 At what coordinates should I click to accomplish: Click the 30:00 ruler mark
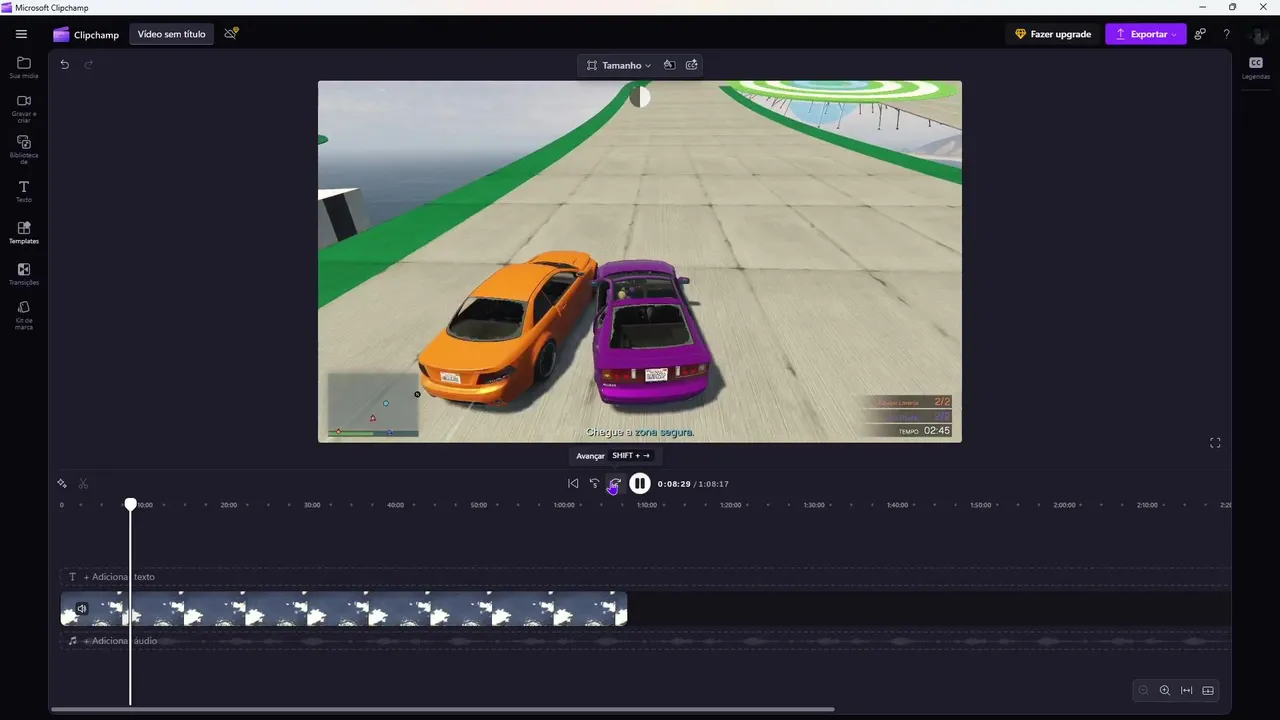click(x=312, y=505)
